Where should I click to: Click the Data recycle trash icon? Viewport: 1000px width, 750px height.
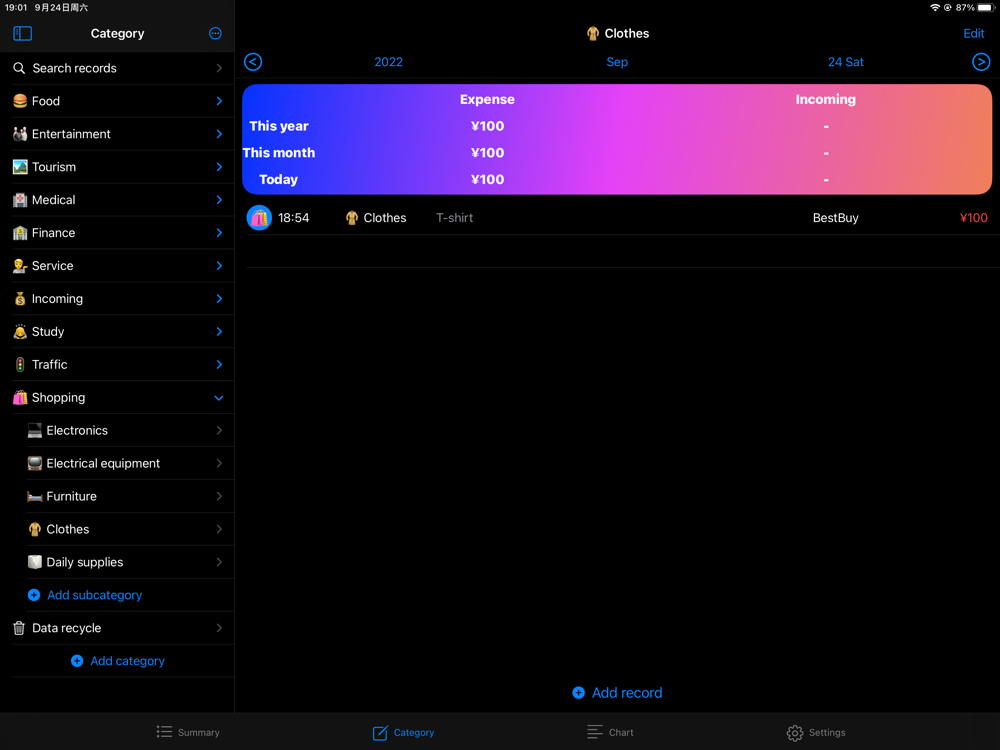[19, 628]
